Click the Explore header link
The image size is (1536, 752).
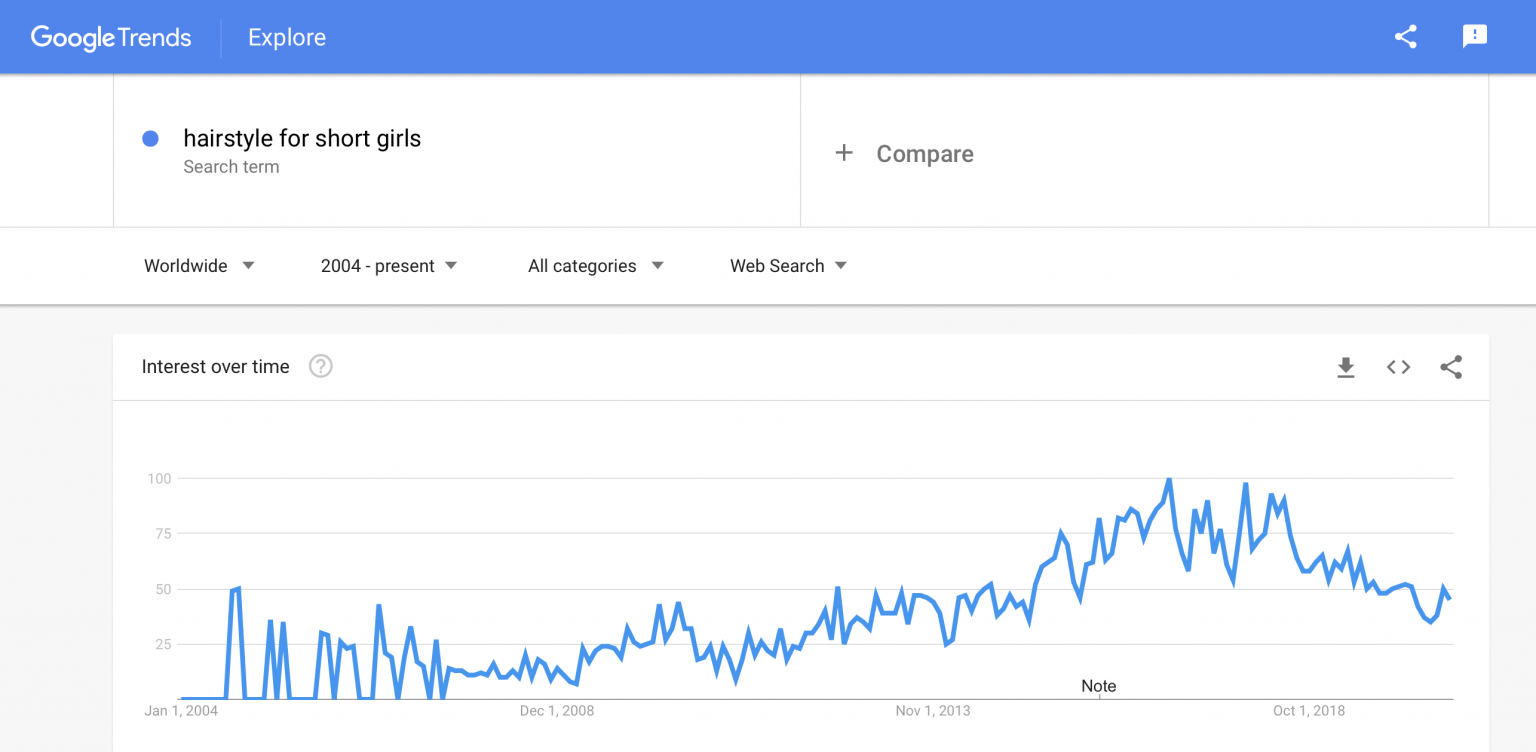[x=287, y=38]
